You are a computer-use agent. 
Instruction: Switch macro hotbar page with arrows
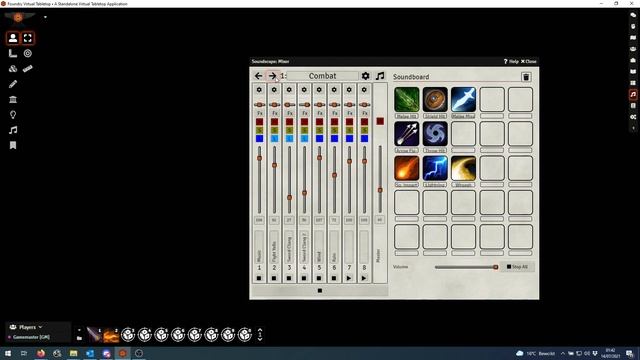260,335
